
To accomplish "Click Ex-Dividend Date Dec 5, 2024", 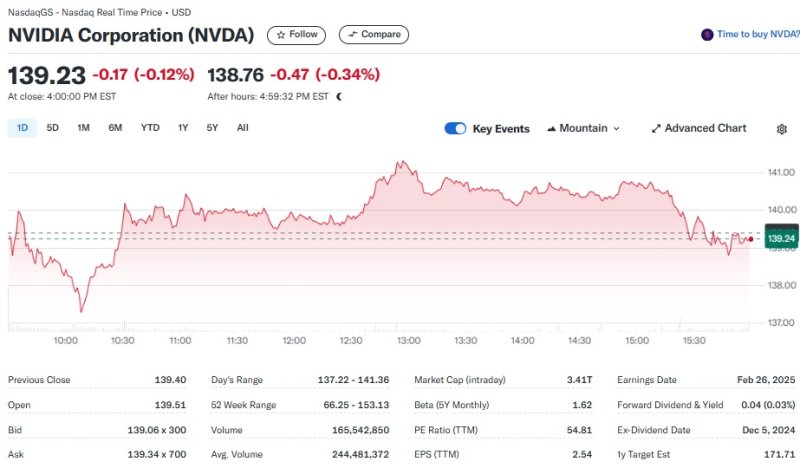I will pyautogui.click(x=769, y=430).
